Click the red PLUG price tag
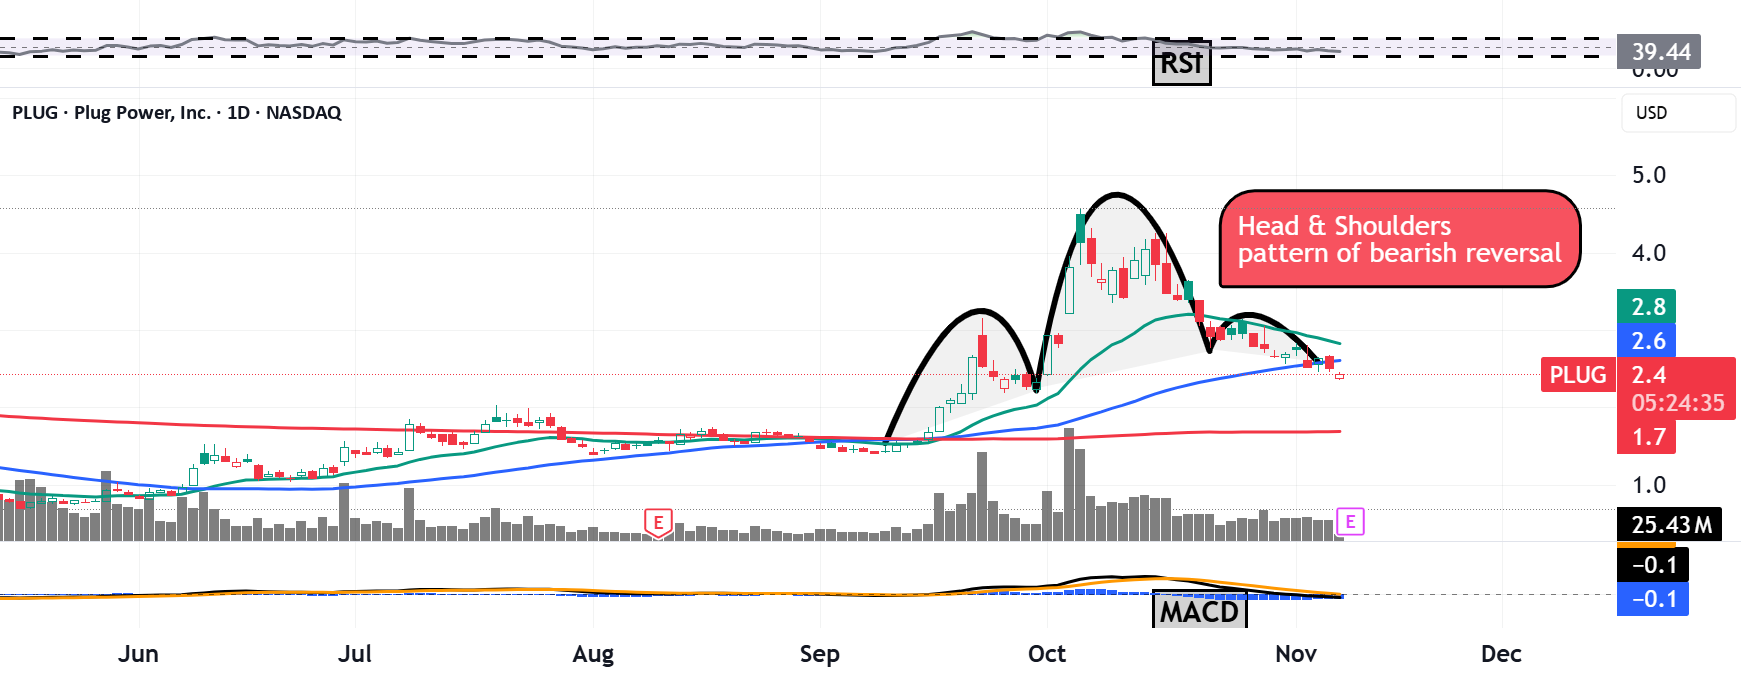 (x=1578, y=375)
